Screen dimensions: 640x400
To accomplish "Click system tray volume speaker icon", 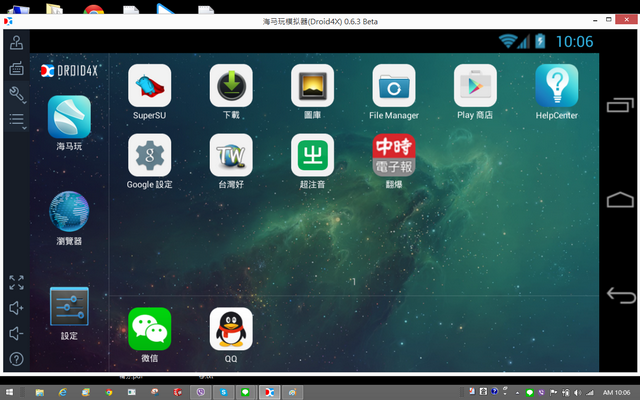I will point(578,393).
